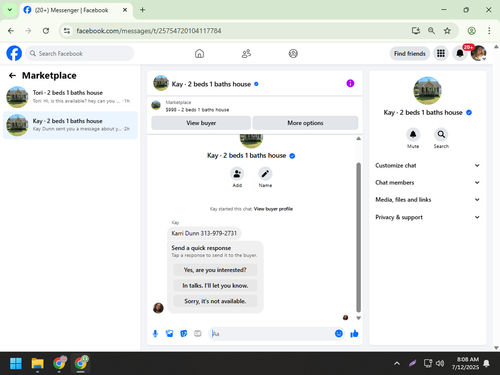Show hidden system tray icons
The height and width of the screenshot is (375, 500).
click(397, 363)
